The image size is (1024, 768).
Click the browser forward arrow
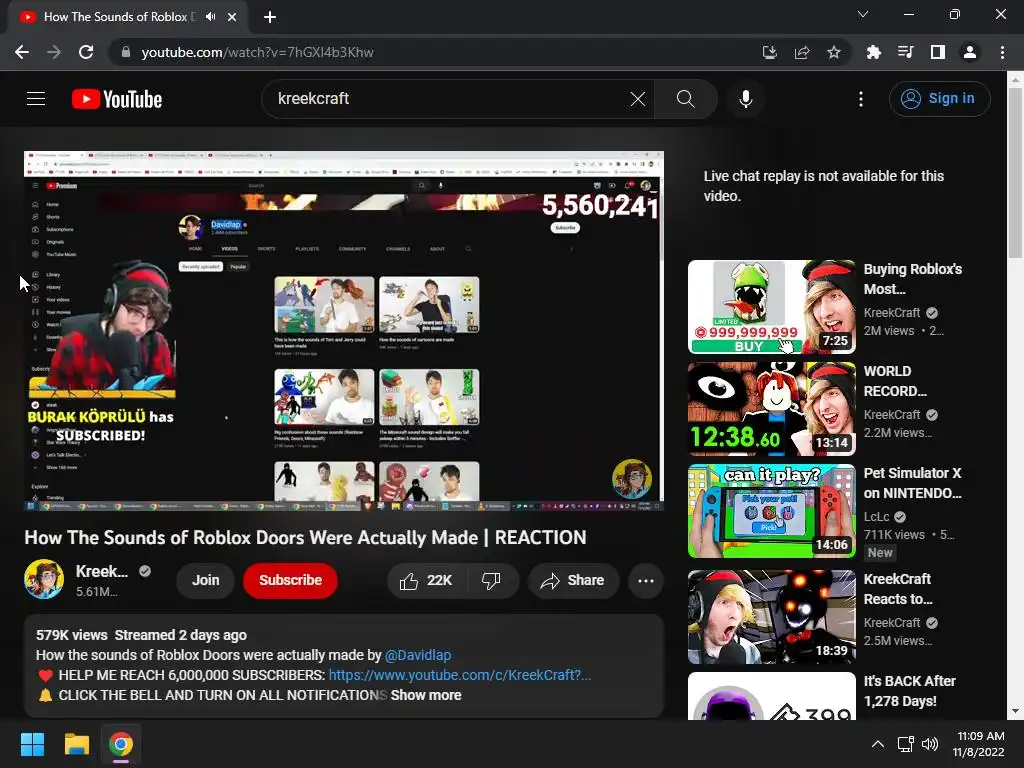tap(54, 52)
